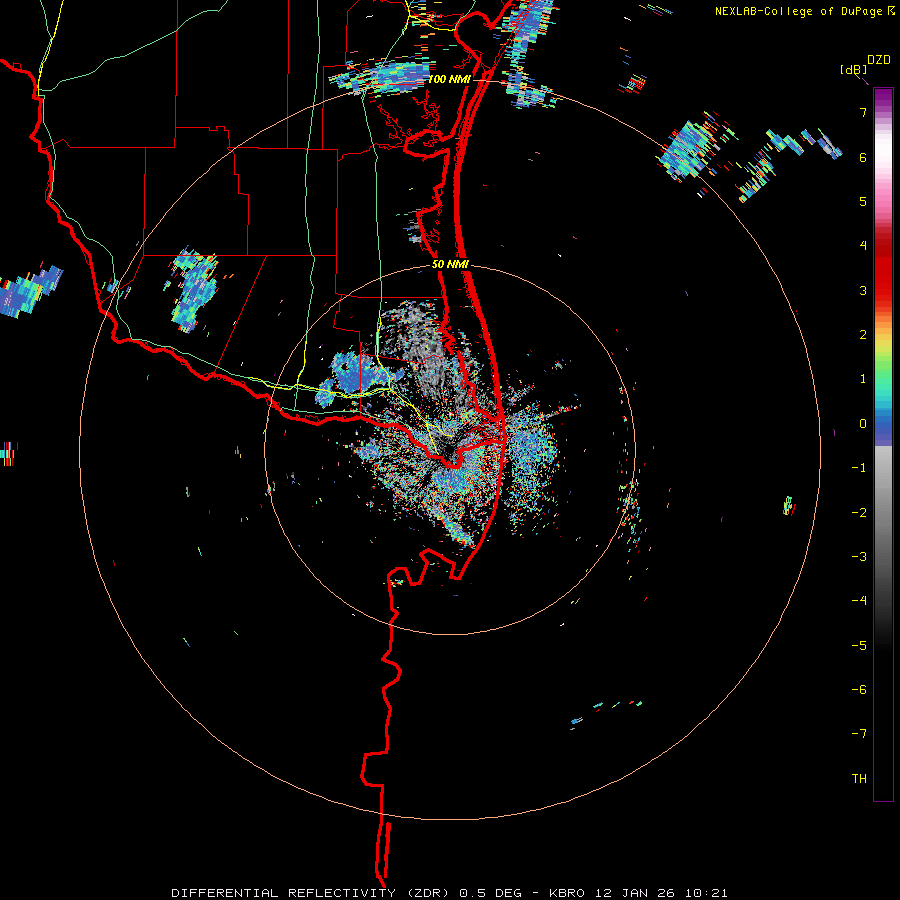The height and width of the screenshot is (900, 900).
Task: Click the 6 value on the color legend
Action: click(x=863, y=157)
